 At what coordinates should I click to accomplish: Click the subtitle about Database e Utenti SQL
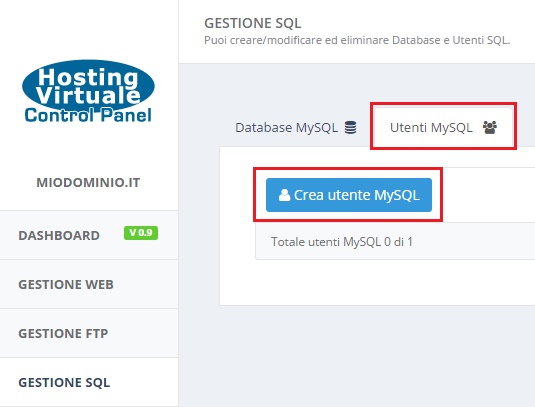click(357, 40)
